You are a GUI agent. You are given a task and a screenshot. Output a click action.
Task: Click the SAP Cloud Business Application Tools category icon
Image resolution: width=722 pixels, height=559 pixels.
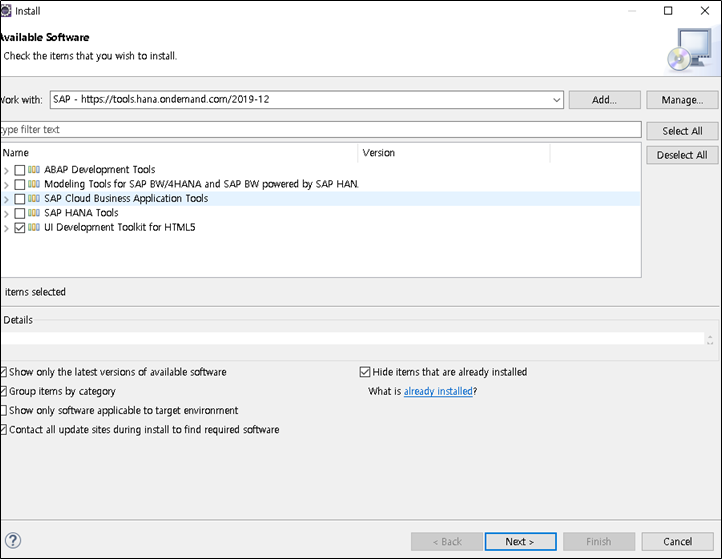(x=34, y=198)
